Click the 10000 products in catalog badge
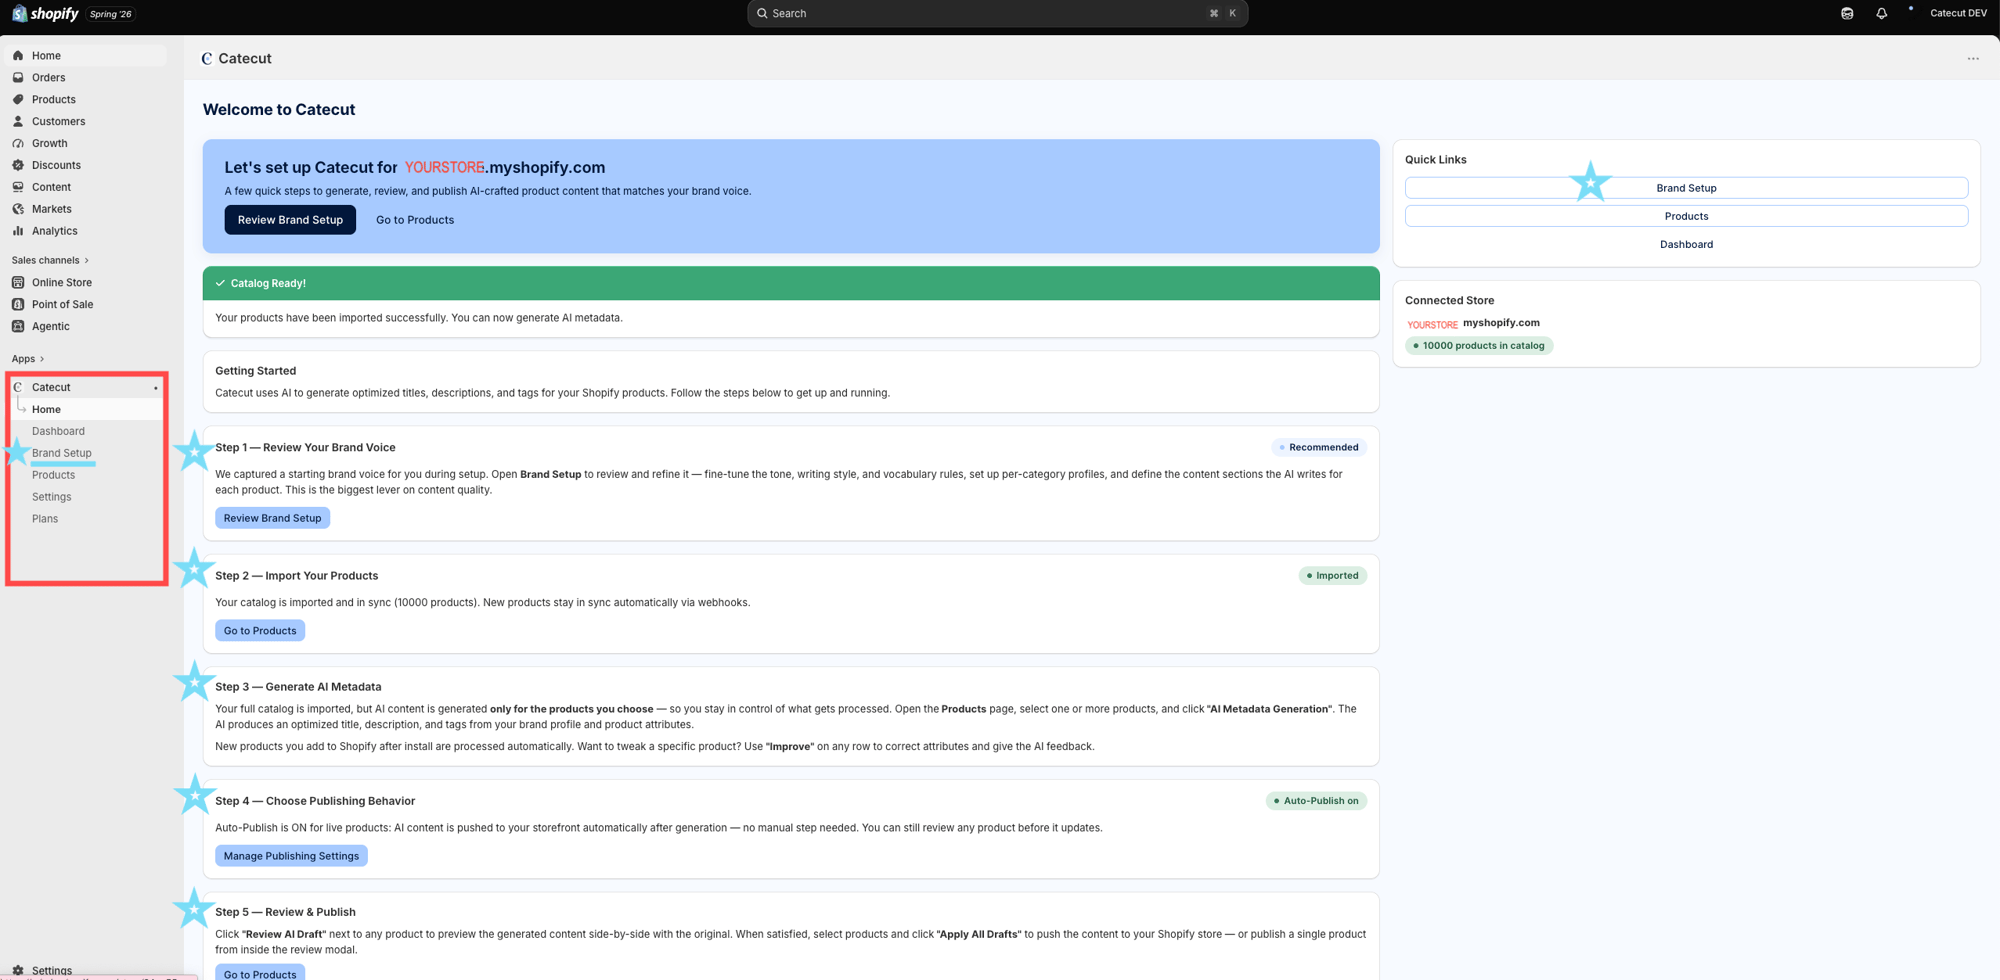 point(1479,345)
